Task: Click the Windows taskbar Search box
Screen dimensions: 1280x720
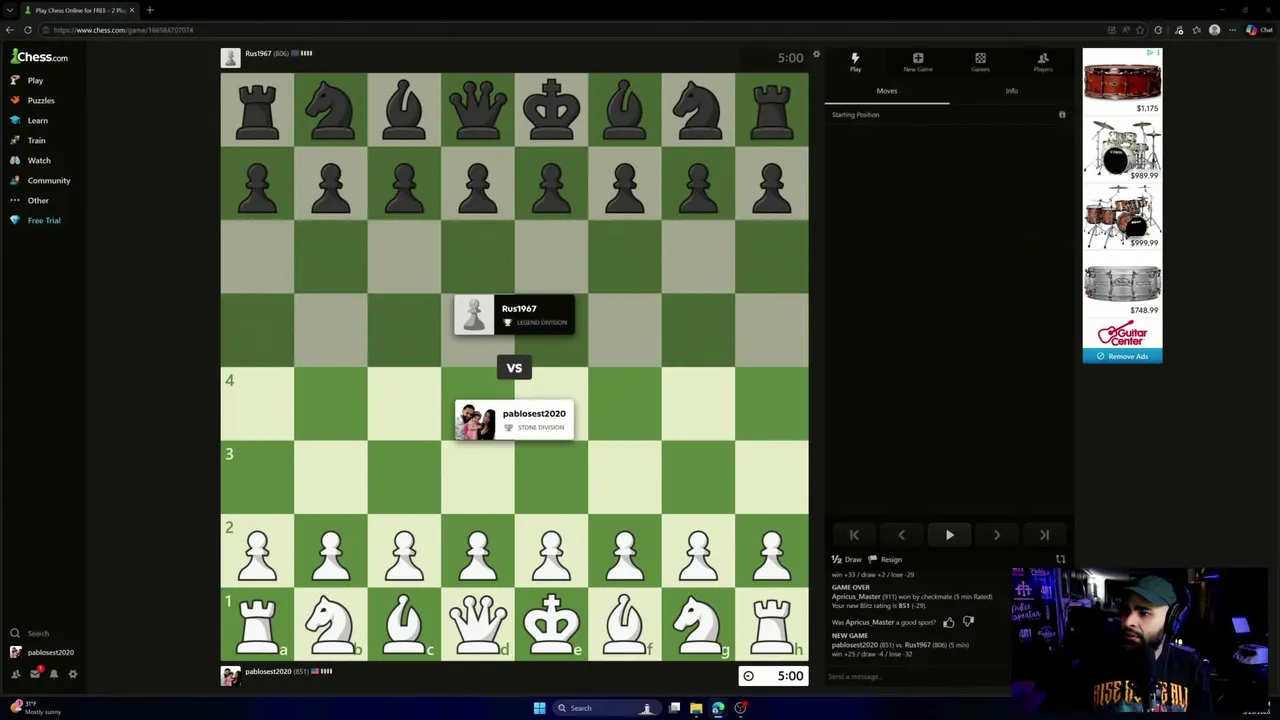Action: [x=606, y=708]
